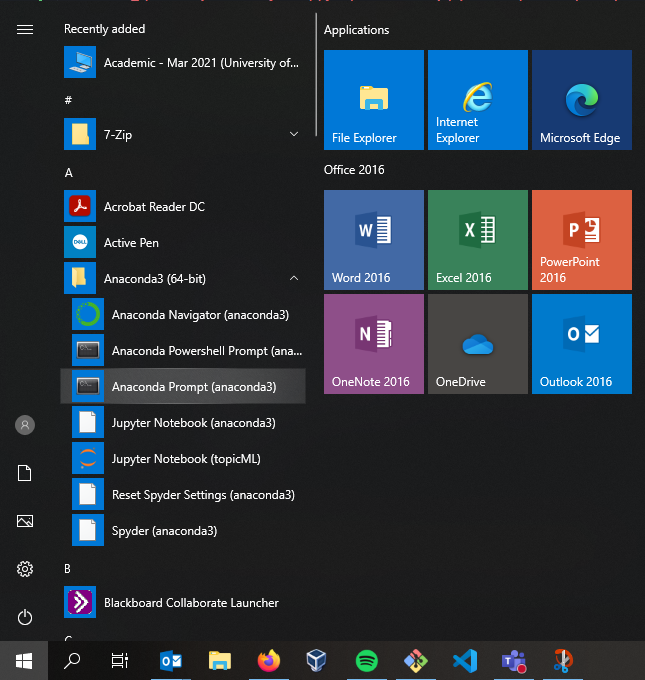Open Settings gear in Start sidebar
This screenshot has width=645, height=680.
point(25,569)
